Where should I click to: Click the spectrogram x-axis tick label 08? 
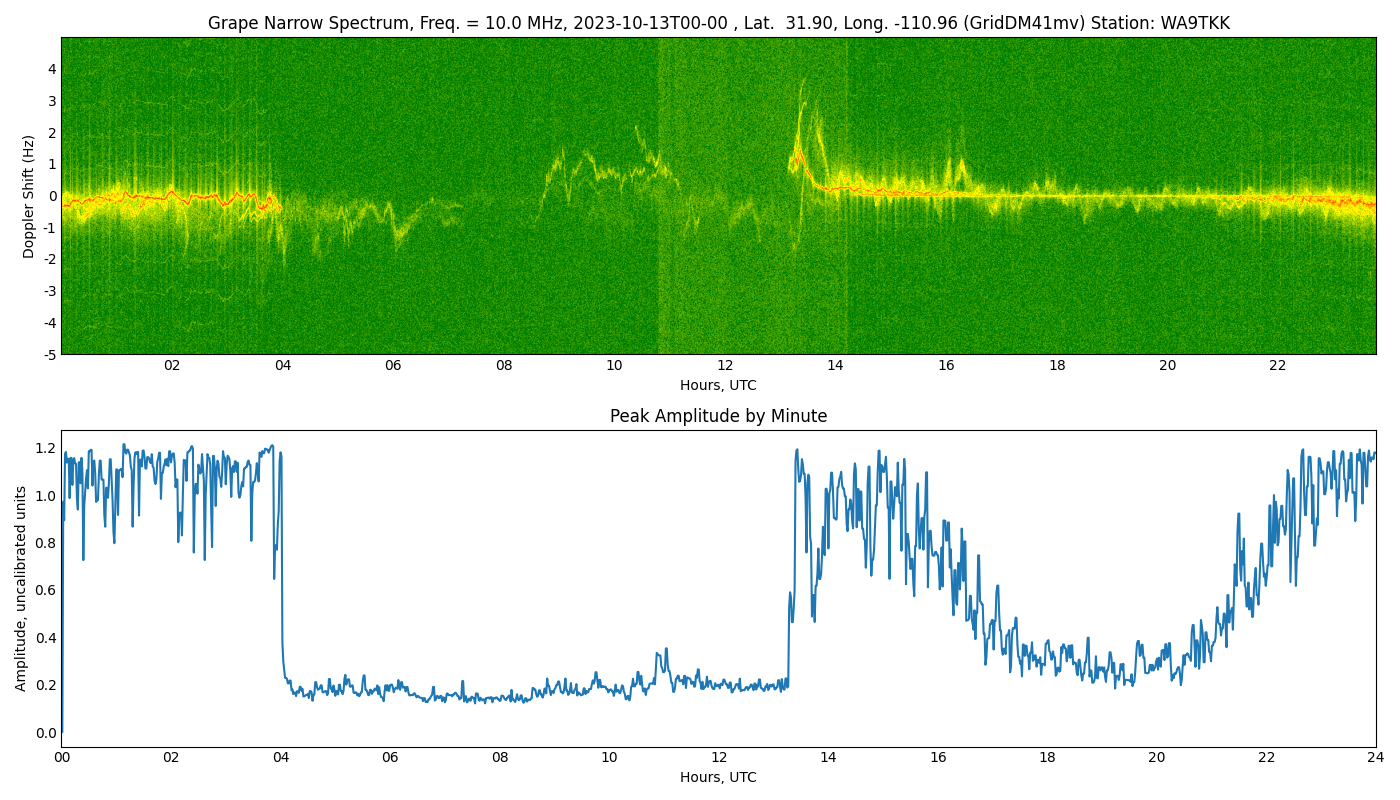[504, 365]
